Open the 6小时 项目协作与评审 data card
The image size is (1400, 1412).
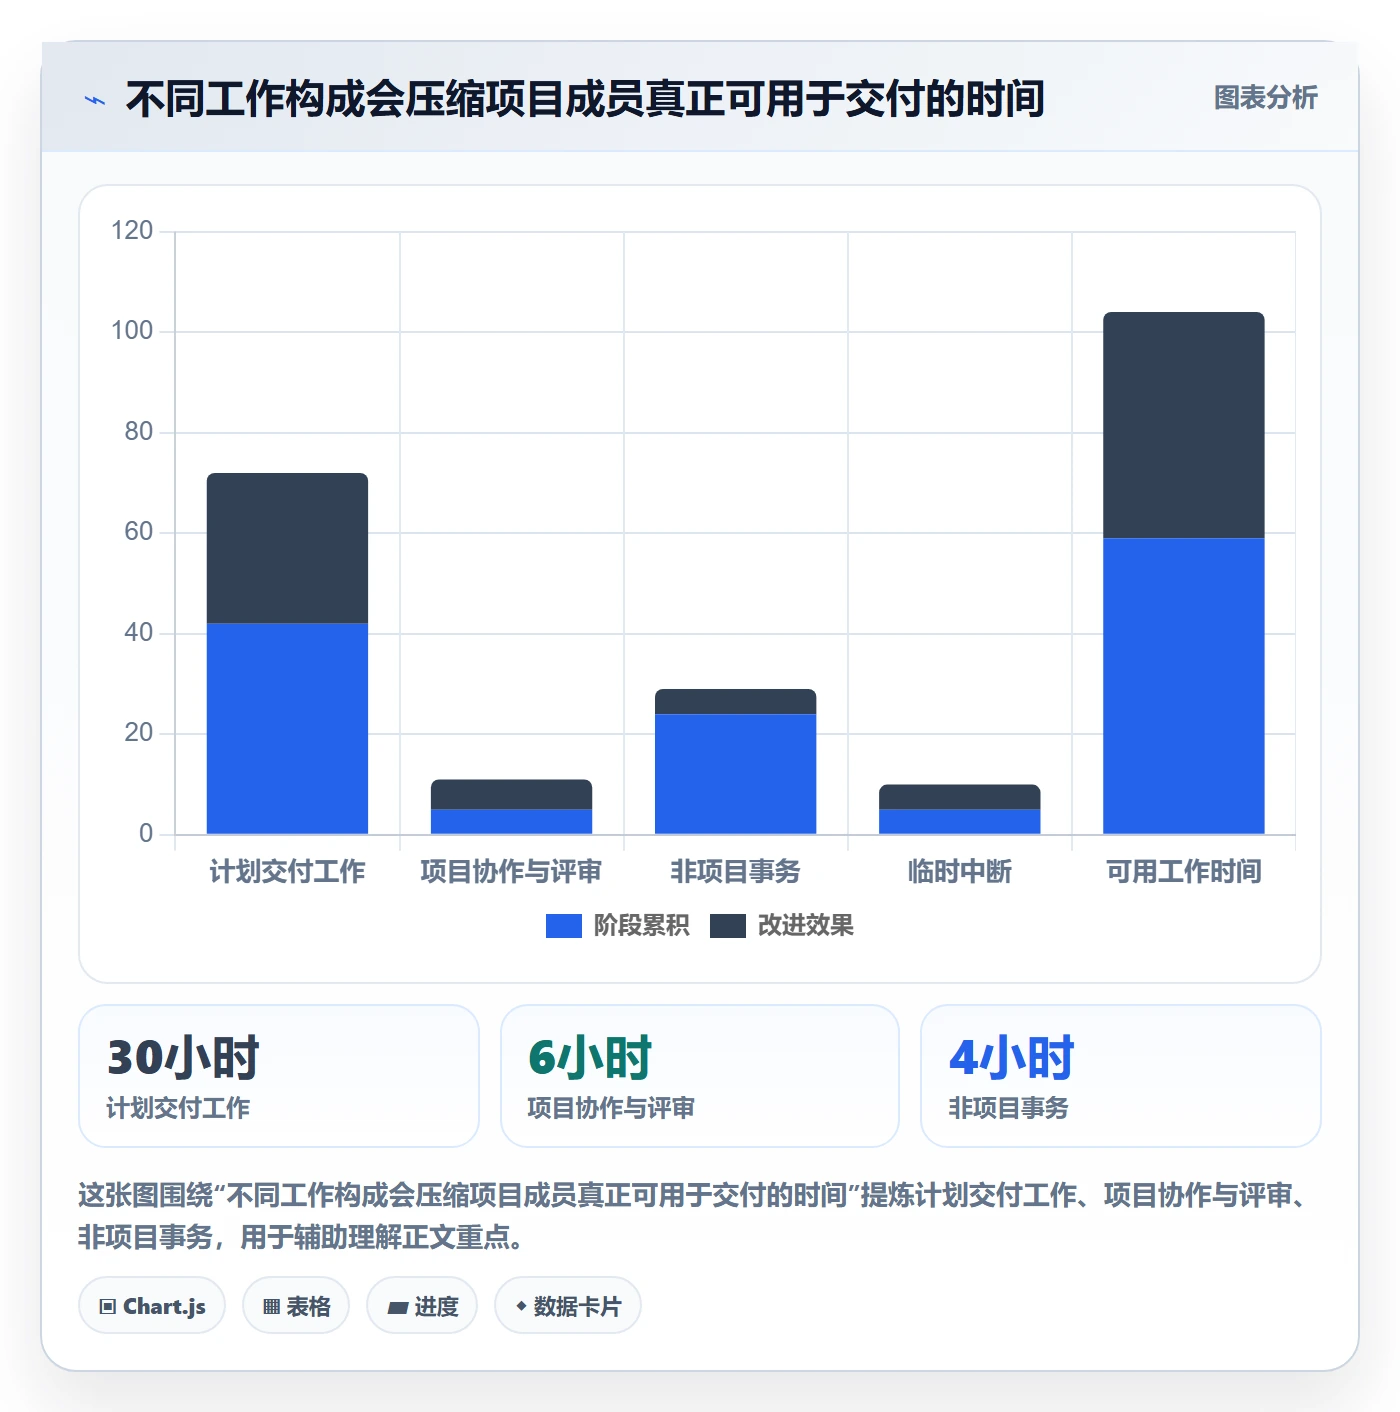700,1076
